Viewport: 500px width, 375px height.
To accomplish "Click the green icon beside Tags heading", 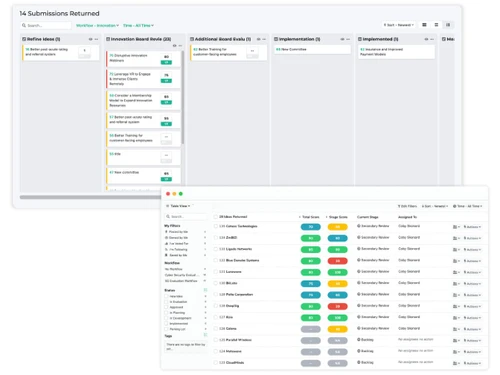I will click(205, 335).
